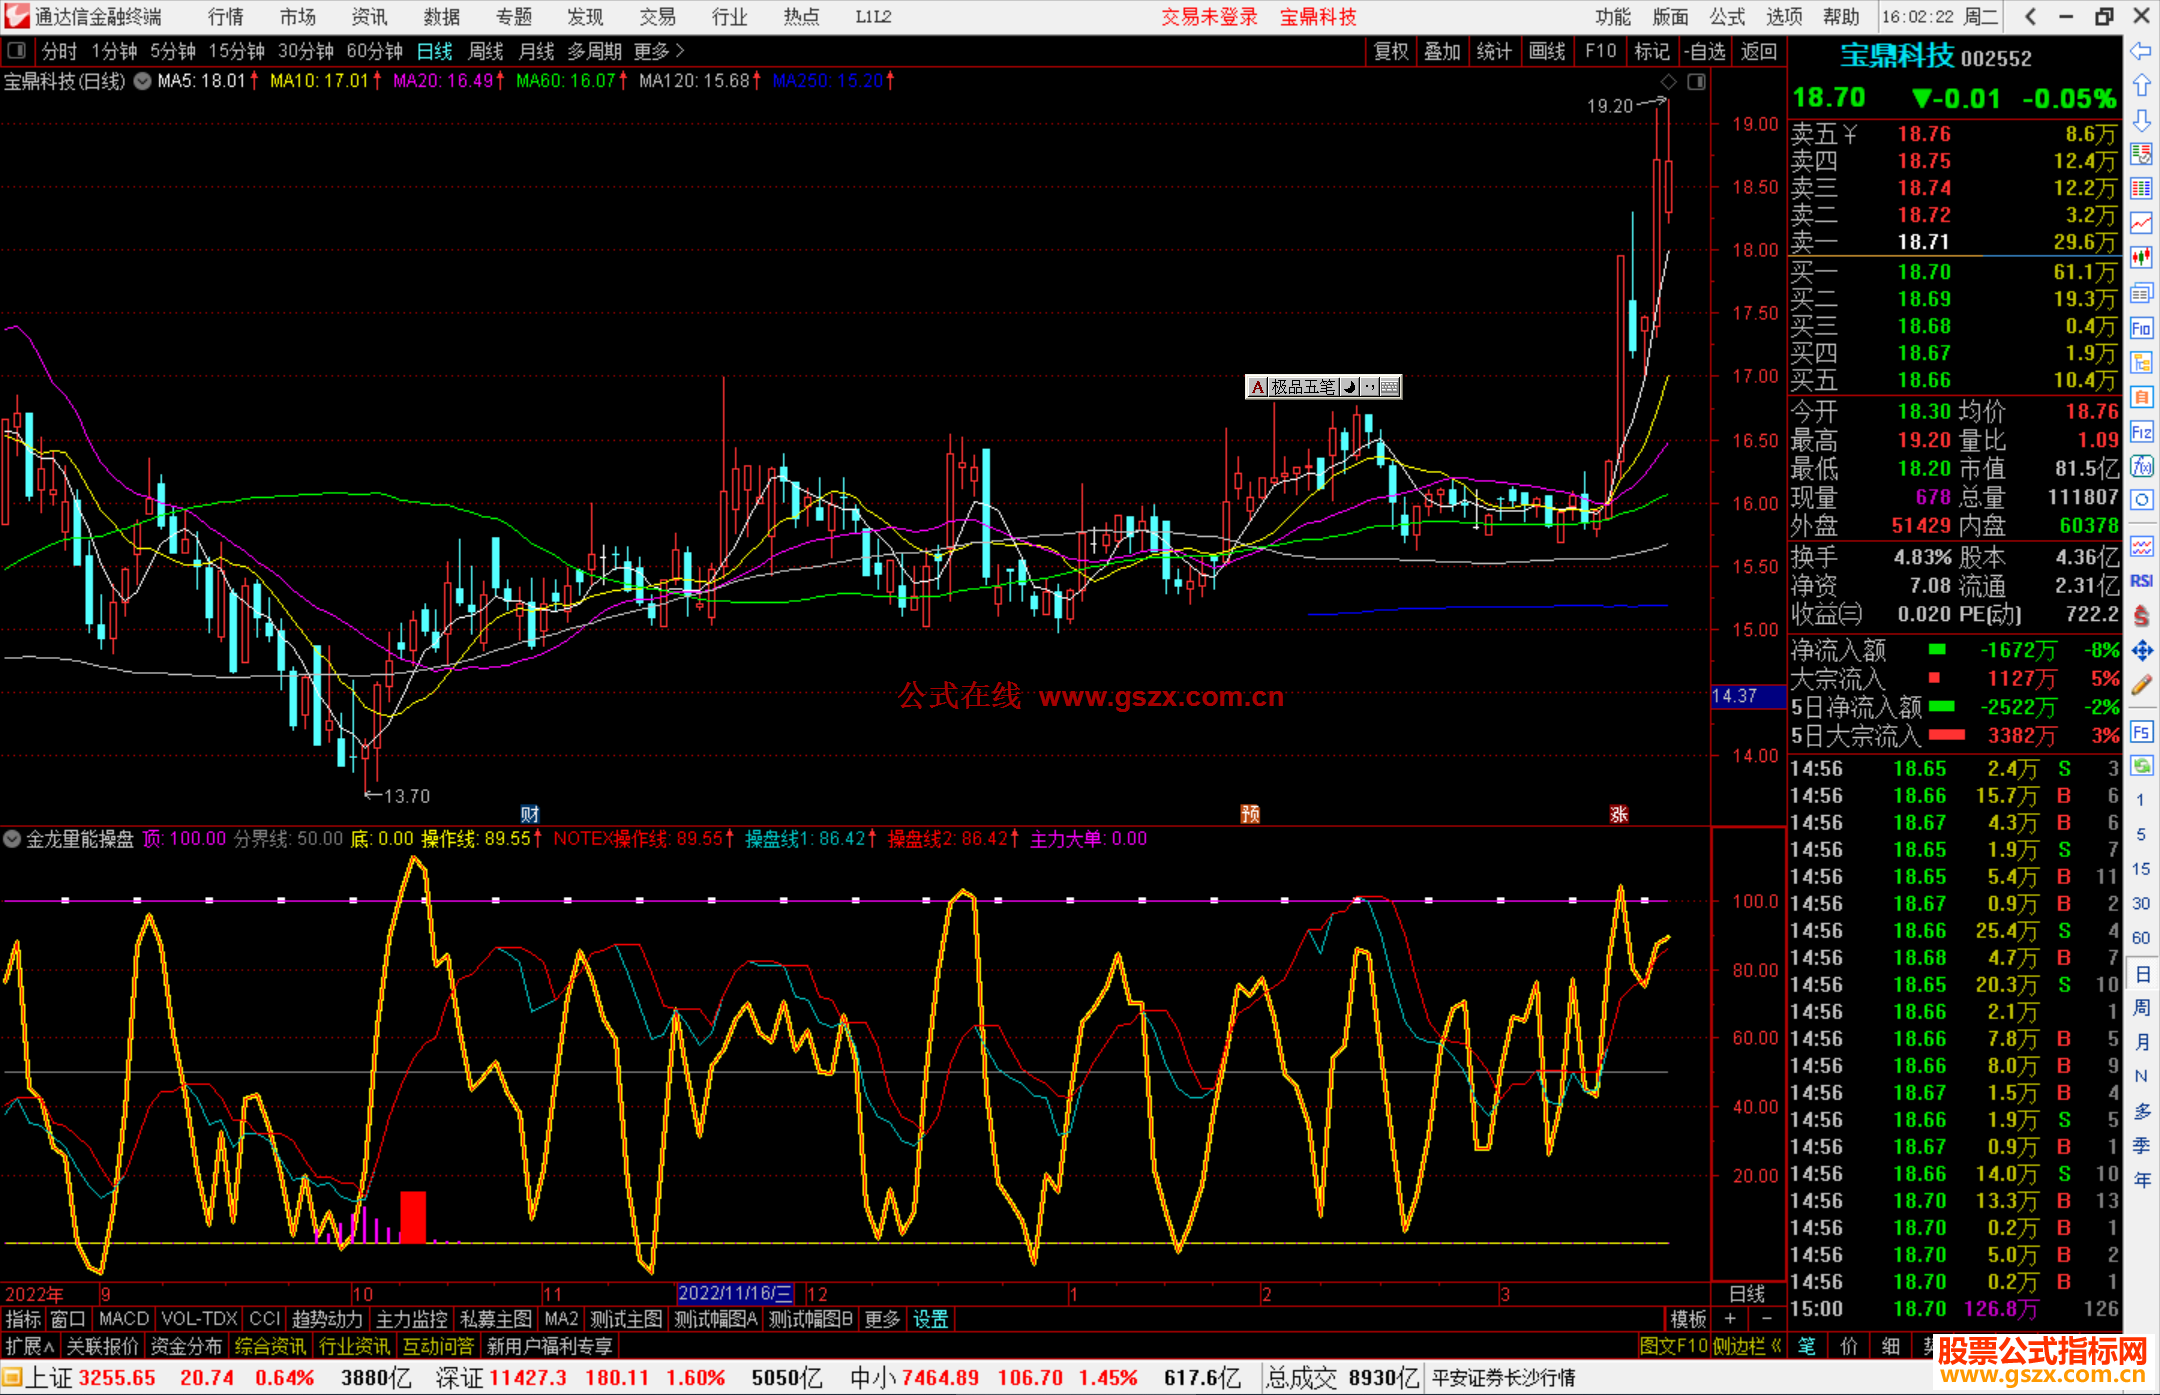Toggle the round button beside 宝鼎科技(日线)

point(143,81)
